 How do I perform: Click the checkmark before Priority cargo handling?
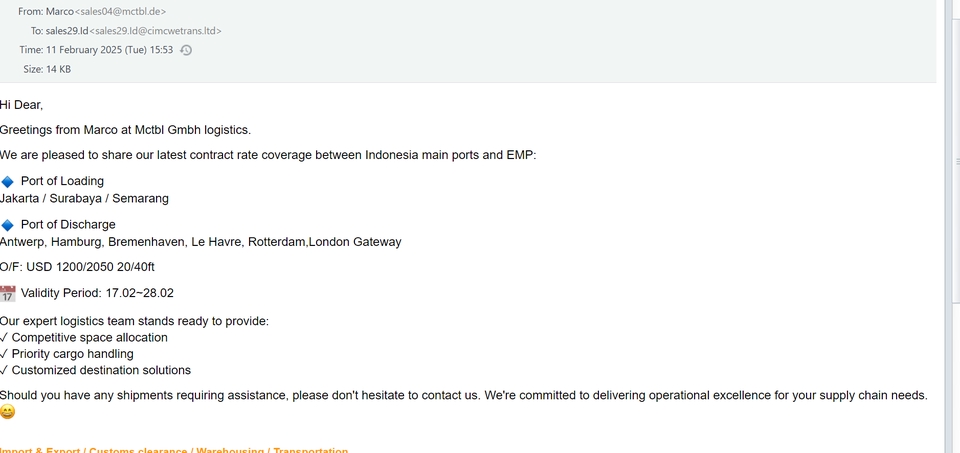4,354
